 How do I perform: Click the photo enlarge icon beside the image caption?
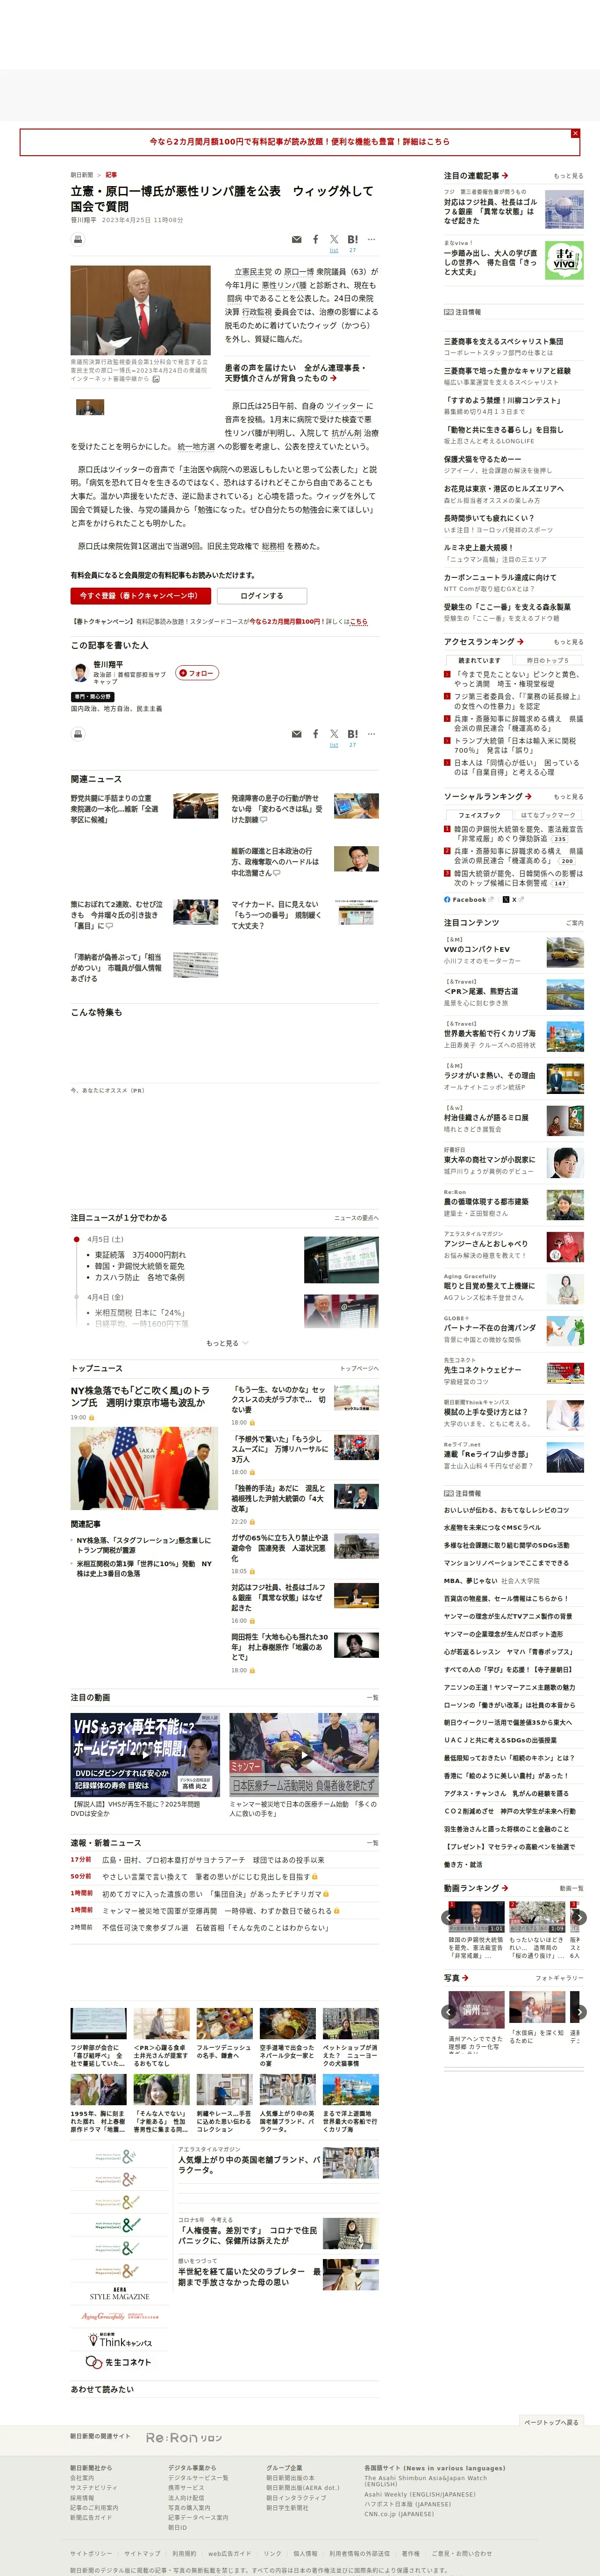tap(155, 379)
